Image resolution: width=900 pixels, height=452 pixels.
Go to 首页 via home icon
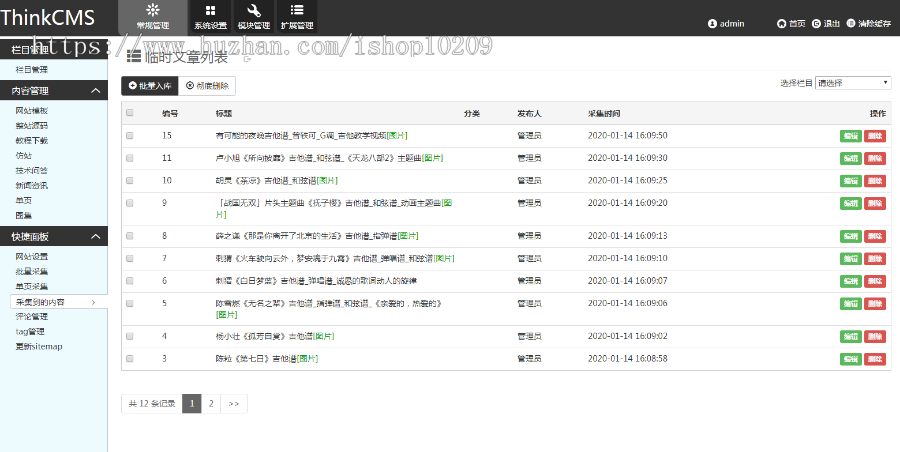pos(781,24)
